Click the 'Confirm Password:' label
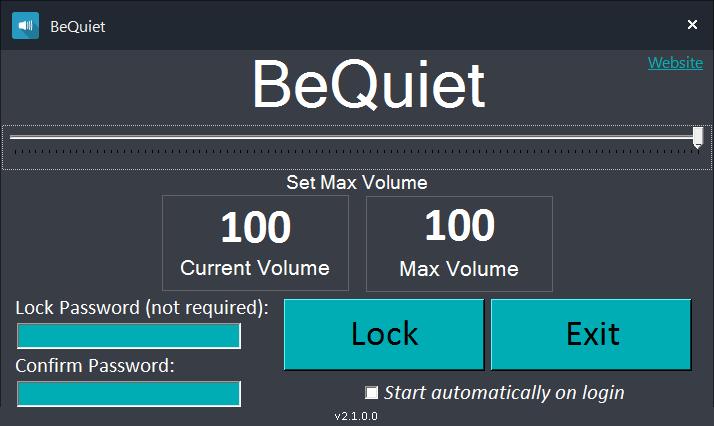This screenshot has width=714, height=426. tap(95, 365)
